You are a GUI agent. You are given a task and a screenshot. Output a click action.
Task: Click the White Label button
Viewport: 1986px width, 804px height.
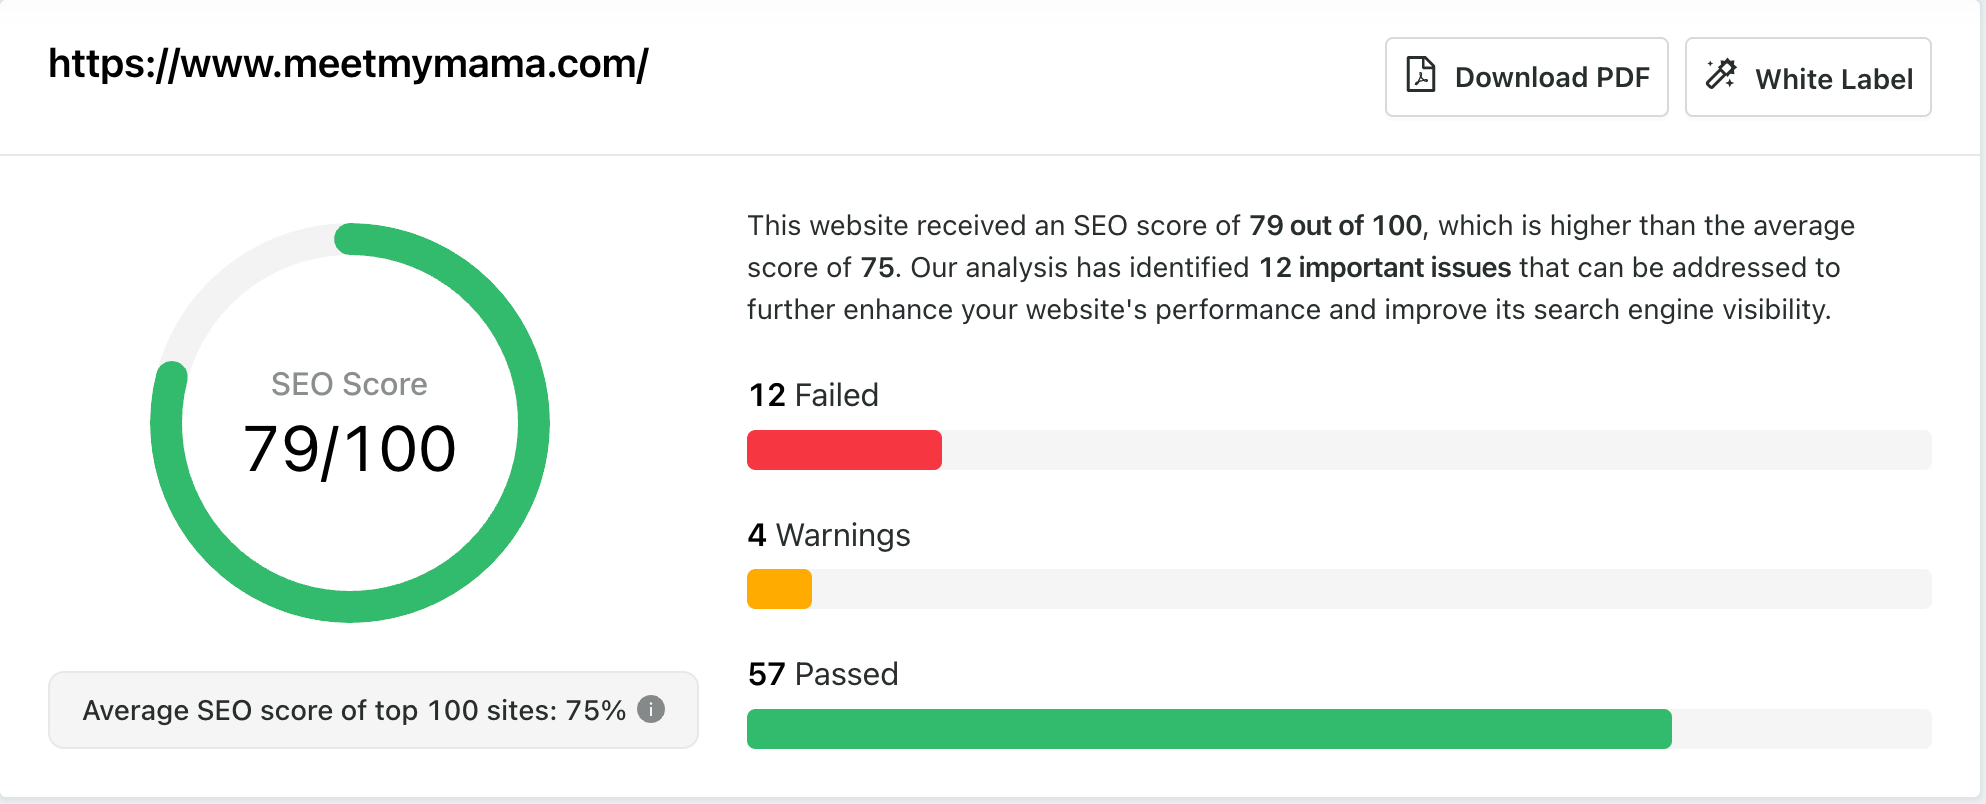pos(1808,77)
